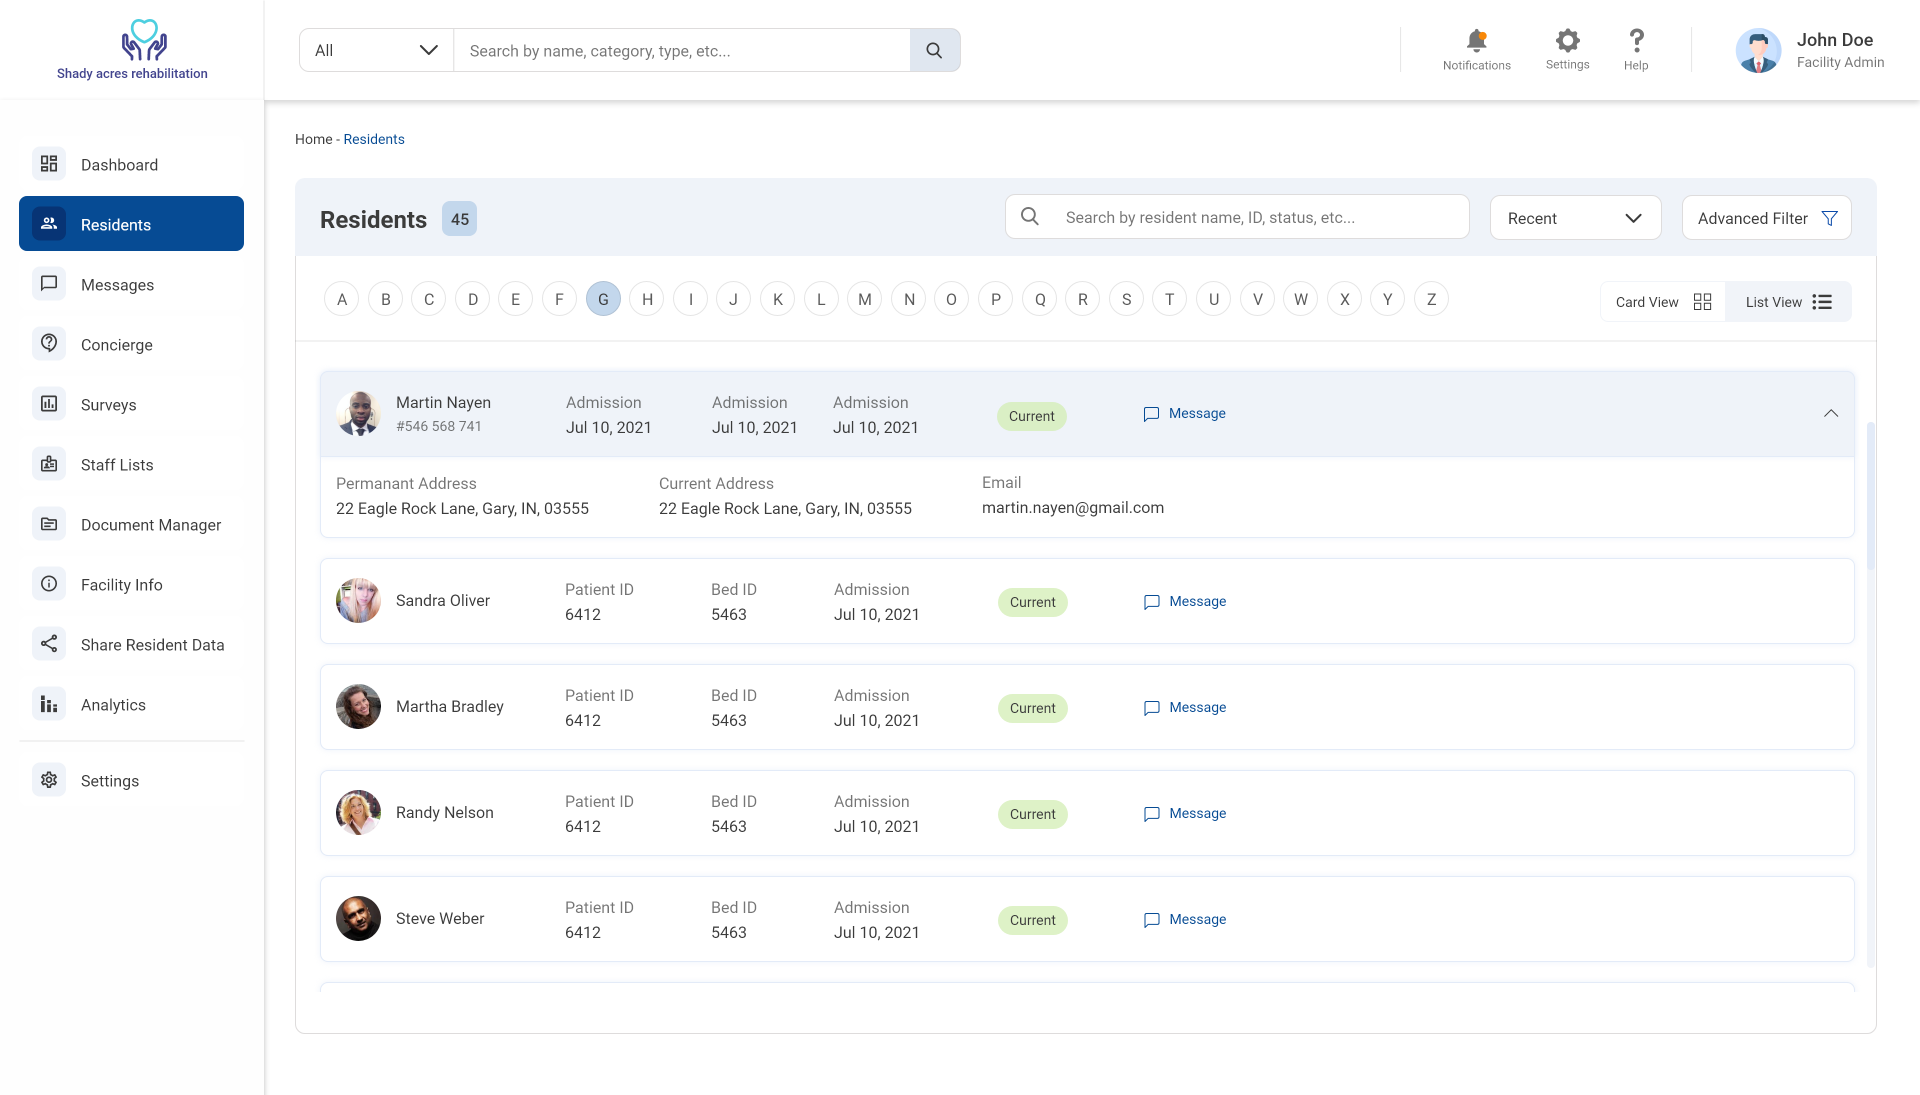Collapse Martin Nayen's details row
The height and width of the screenshot is (1095, 1920).
click(1830, 414)
